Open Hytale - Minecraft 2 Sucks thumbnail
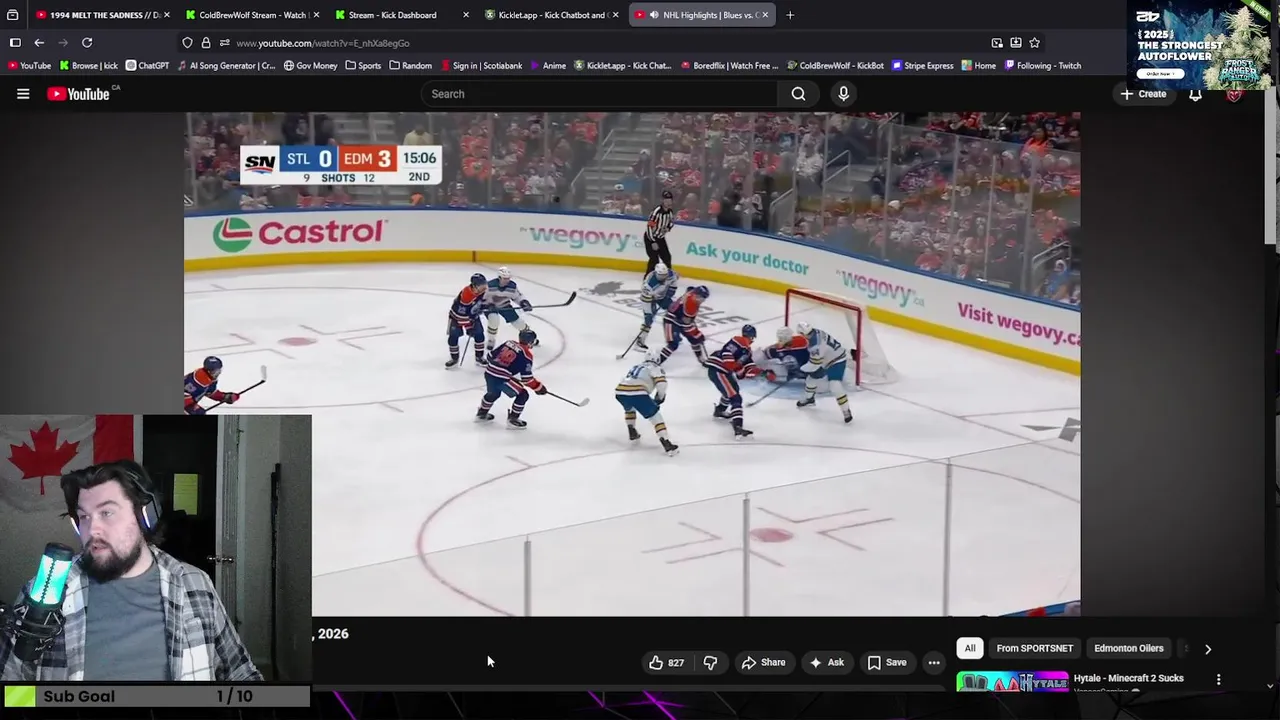1280x720 pixels. pos(1012,682)
